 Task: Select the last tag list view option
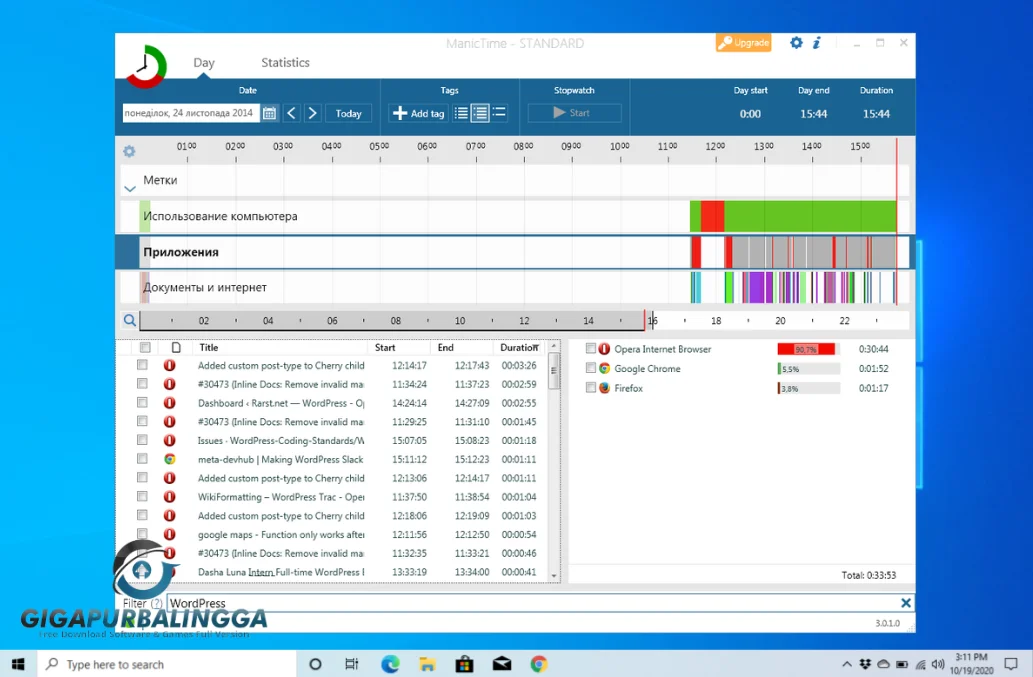coord(499,114)
